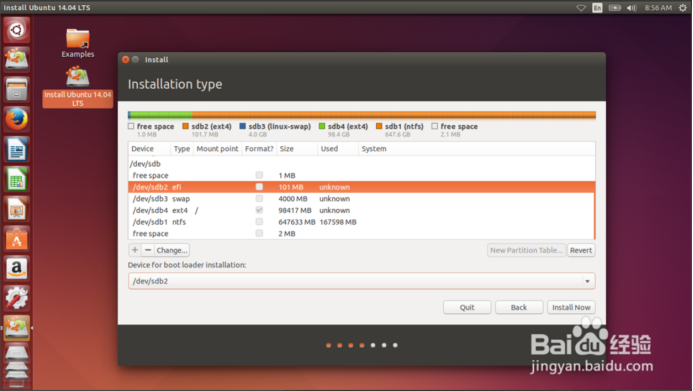This screenshot has width=693, height=391.
Task: Open LibreOffice Calc spreadsheet
Action: pos(17,179)
